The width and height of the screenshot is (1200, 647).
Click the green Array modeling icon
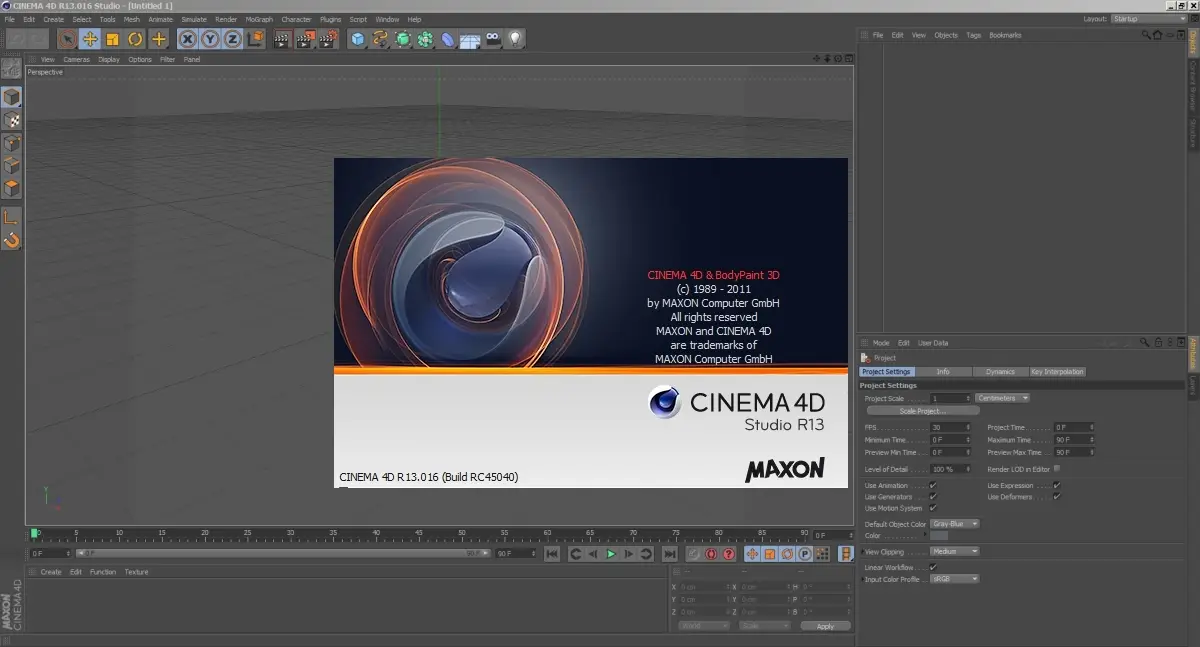(x=425, y=39)
